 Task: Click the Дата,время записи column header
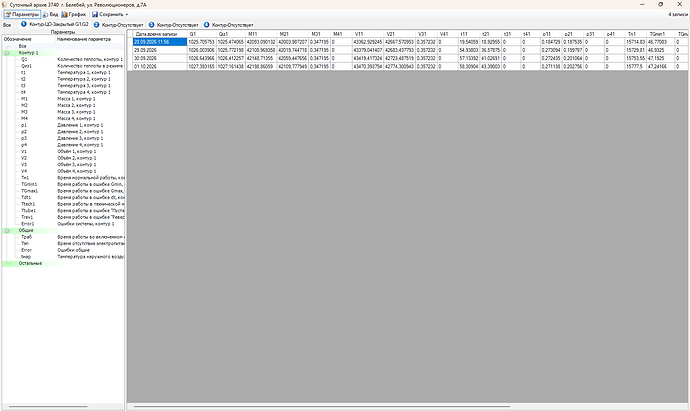160,34
